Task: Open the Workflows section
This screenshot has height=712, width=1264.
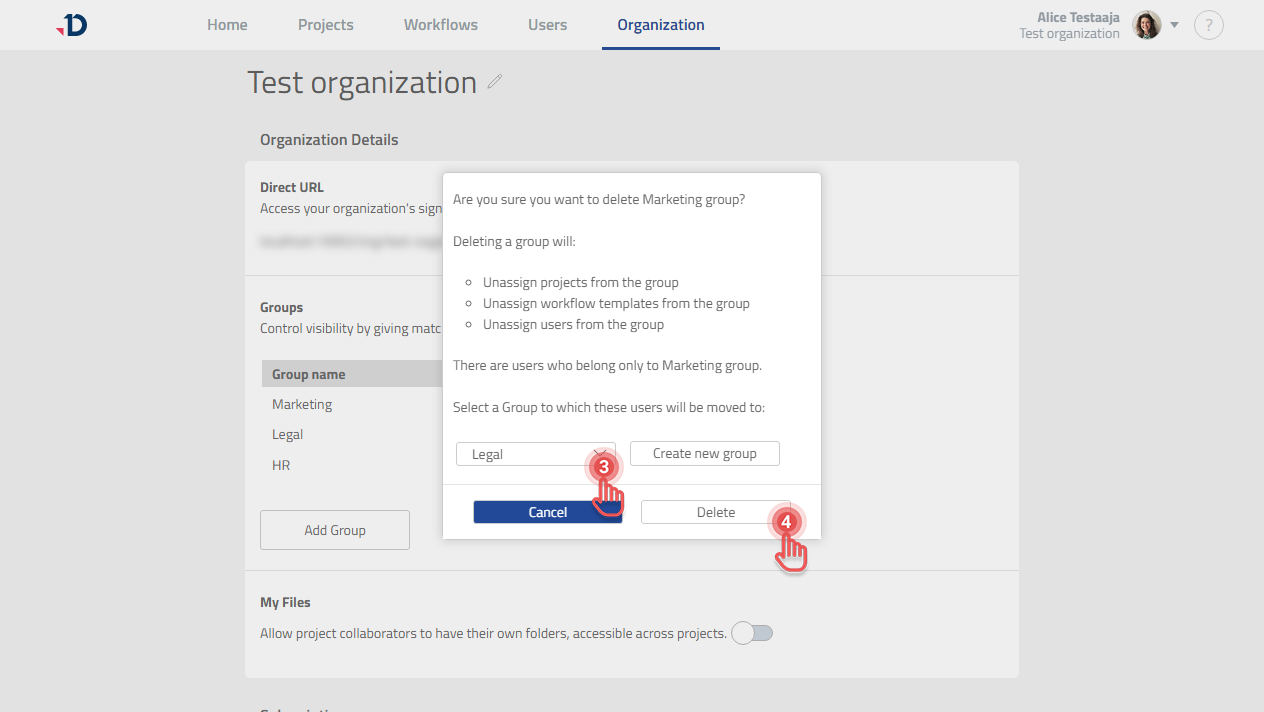Action: point(440,24)
